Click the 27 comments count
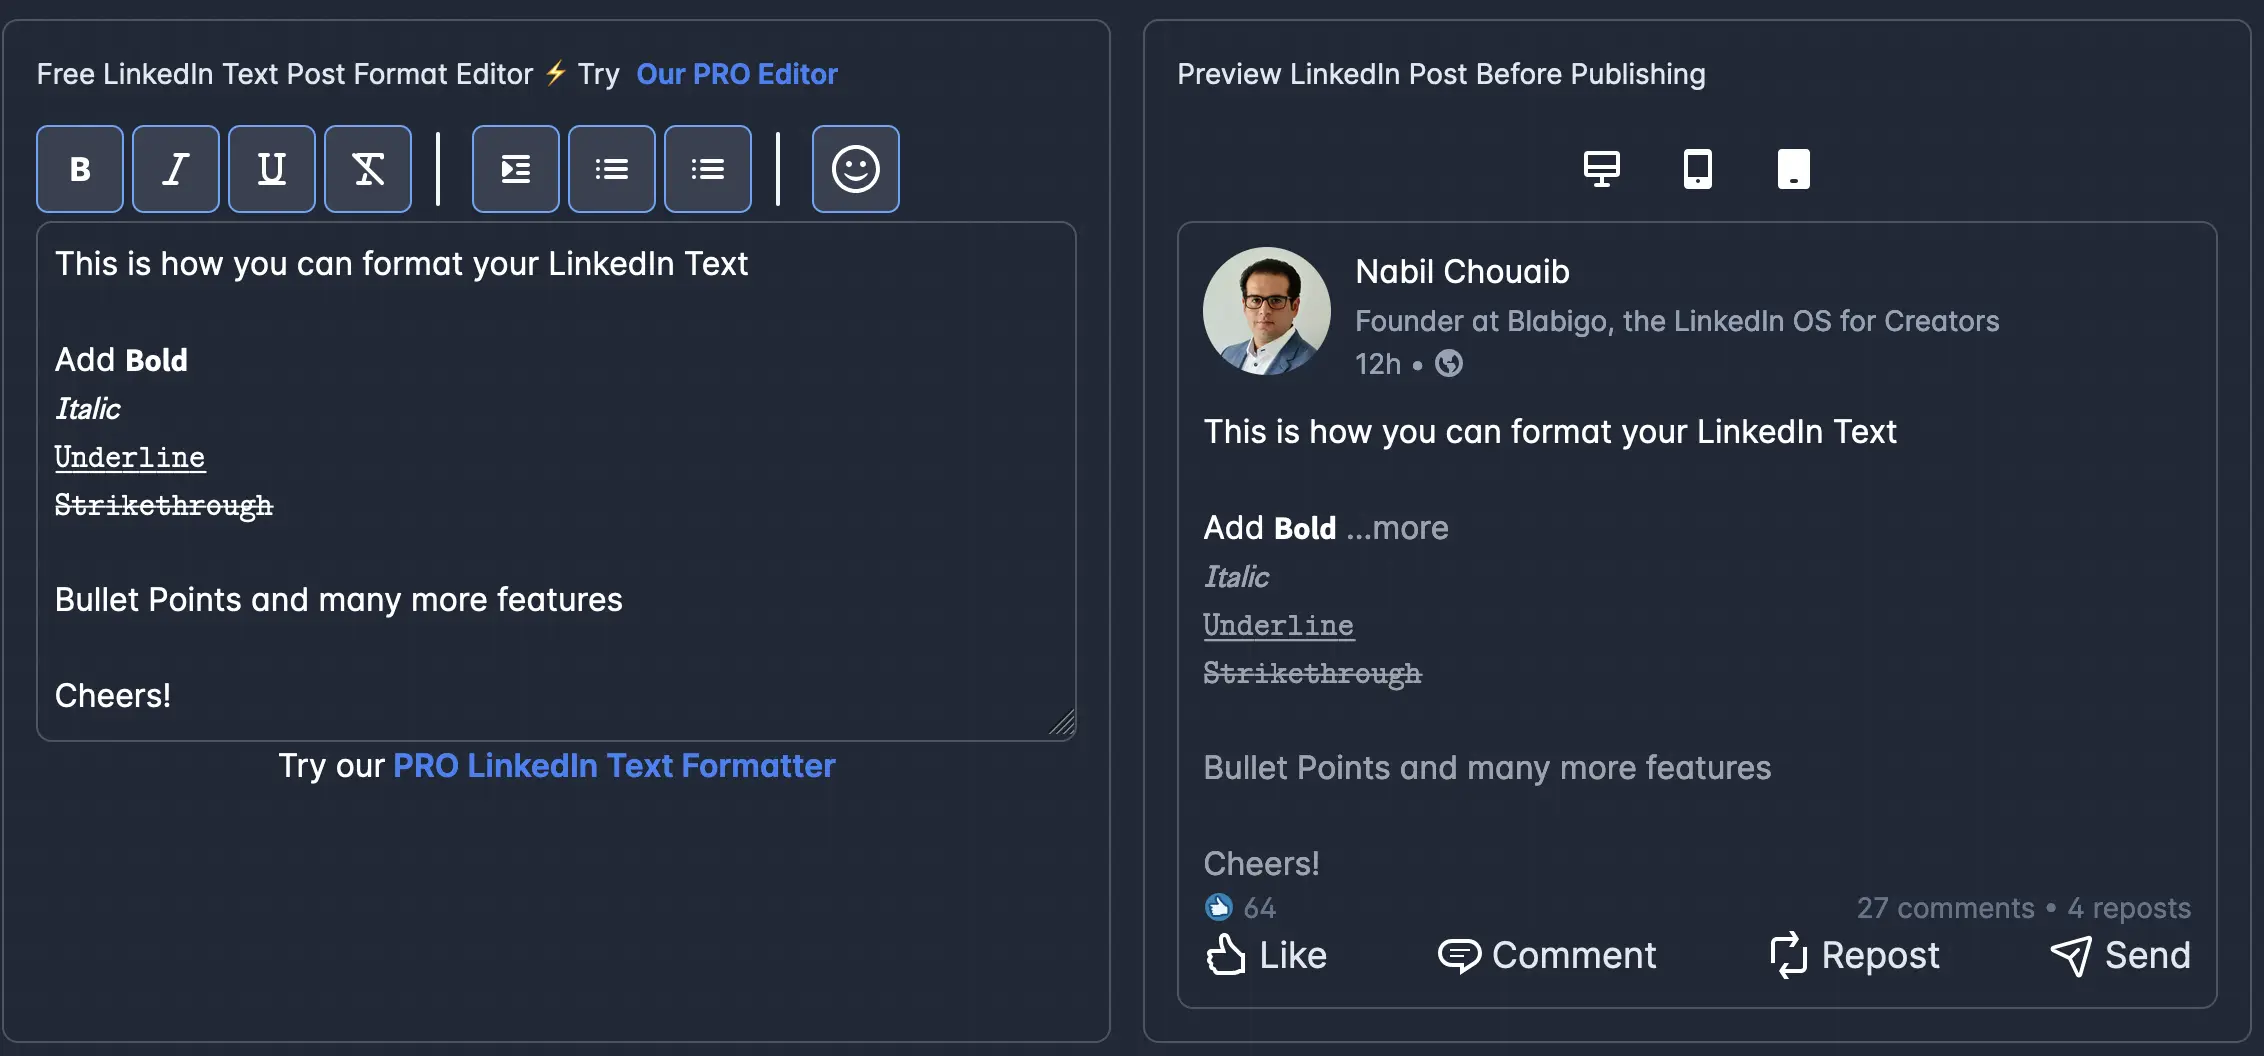 (x=1946, y=908)
